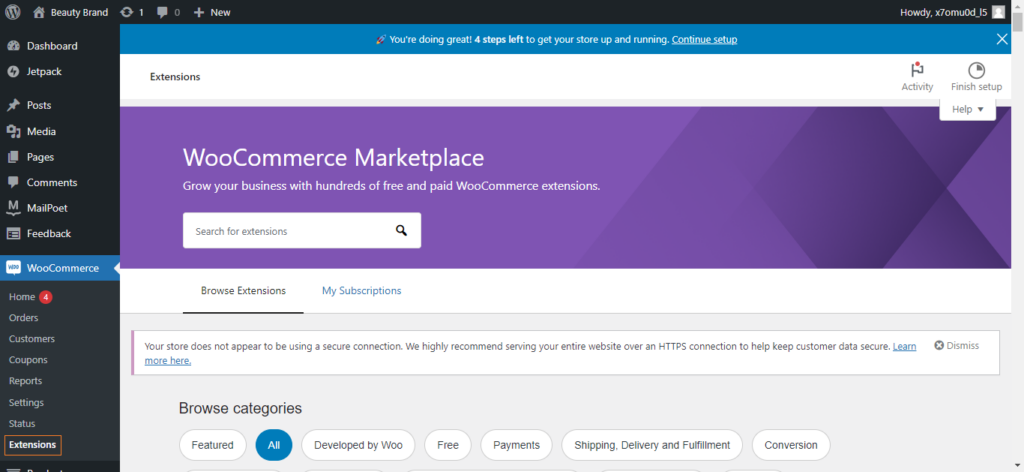Dismiss the secure connection notice
The image size is (1024, 472).
pyautogui.click(x=957, y=345)
